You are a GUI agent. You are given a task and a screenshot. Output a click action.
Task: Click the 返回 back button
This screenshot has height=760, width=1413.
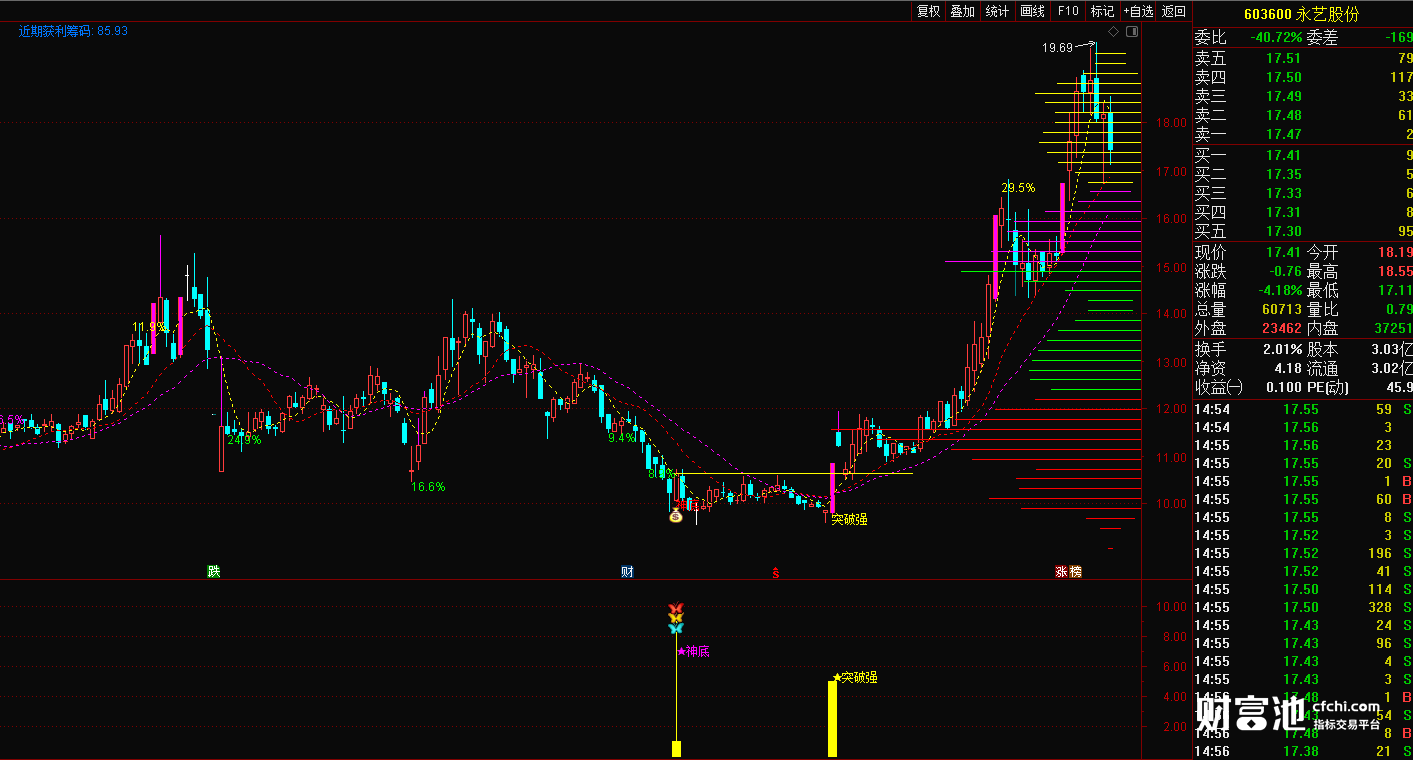[x=1174, y=11]
